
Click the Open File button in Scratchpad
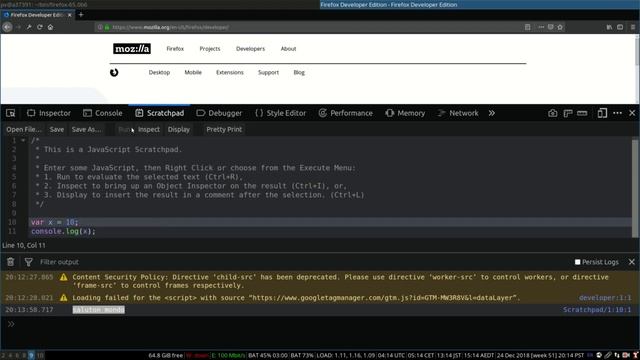[x=24, y=129]
